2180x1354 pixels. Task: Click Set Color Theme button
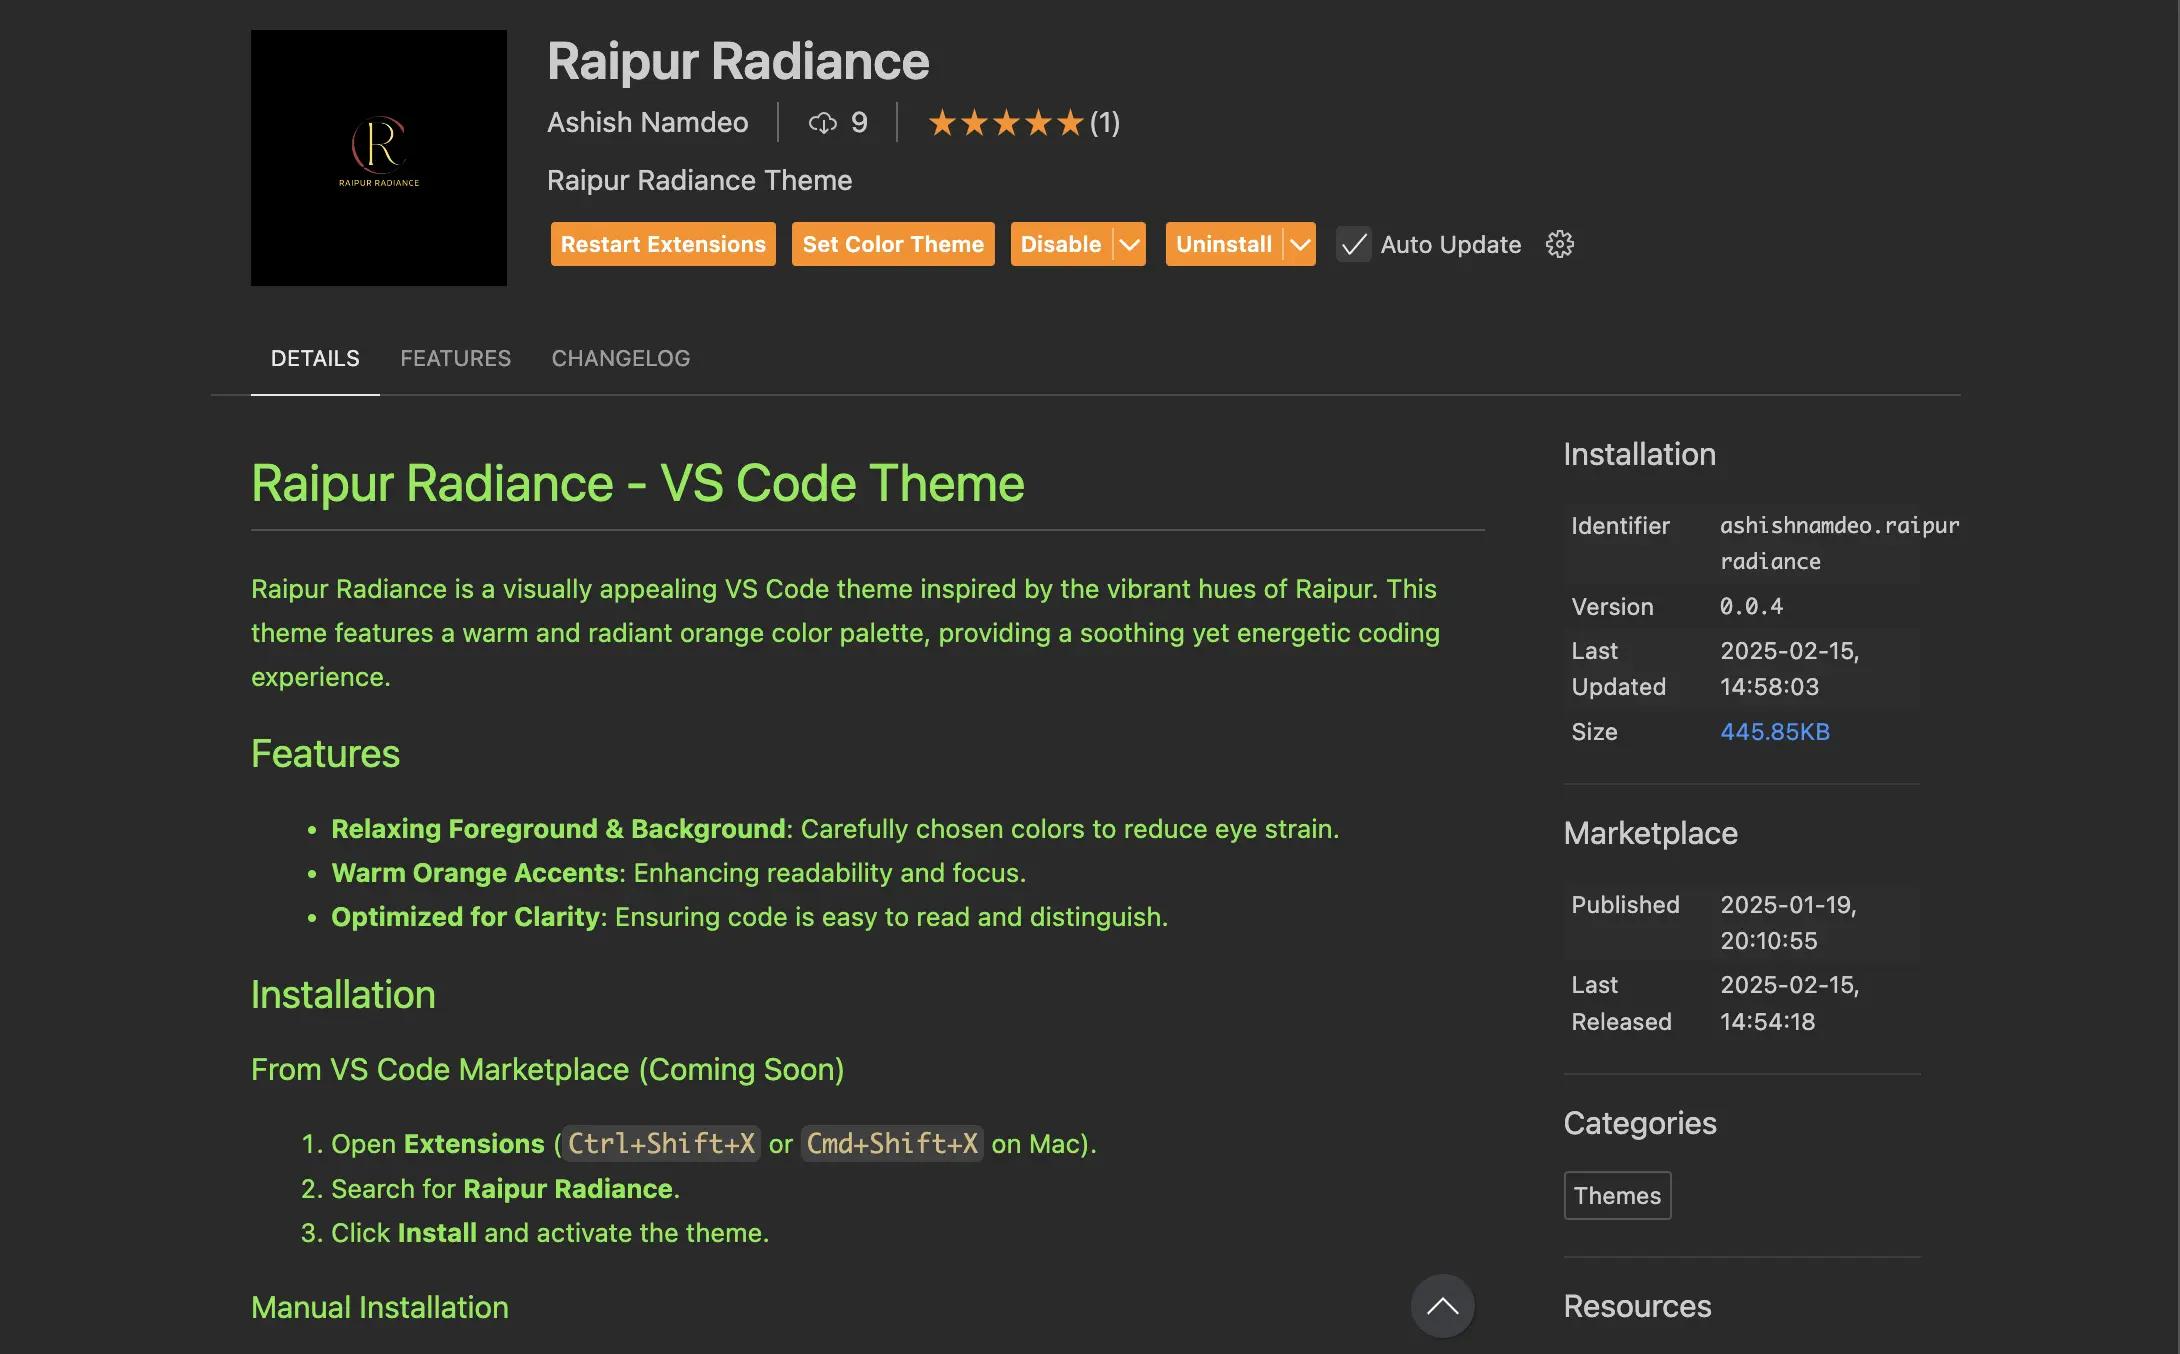pyautogui.click(x=893, y=244)
